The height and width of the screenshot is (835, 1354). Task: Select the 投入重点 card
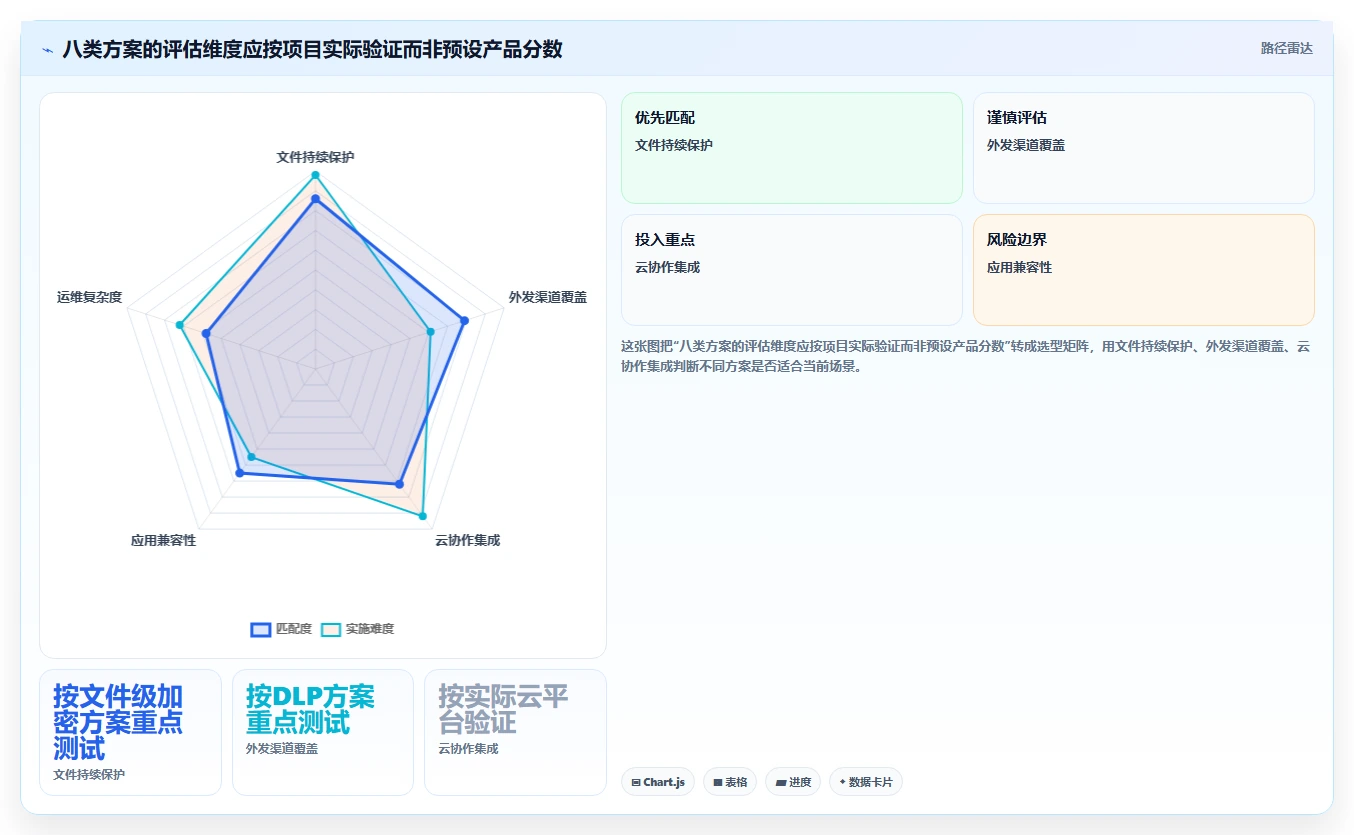tap(792, 270)
